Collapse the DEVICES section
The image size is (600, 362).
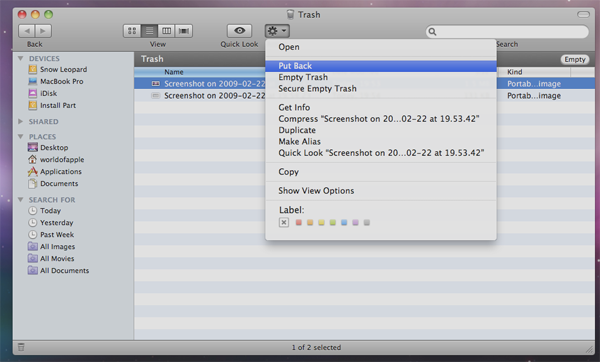tap(21, 59)
